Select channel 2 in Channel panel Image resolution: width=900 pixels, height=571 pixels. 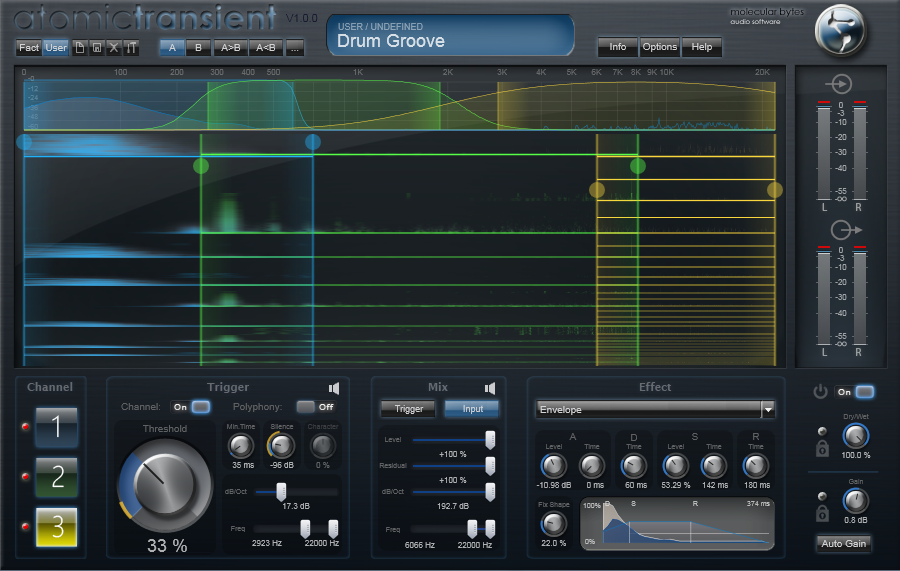click(x=56, y=476)
